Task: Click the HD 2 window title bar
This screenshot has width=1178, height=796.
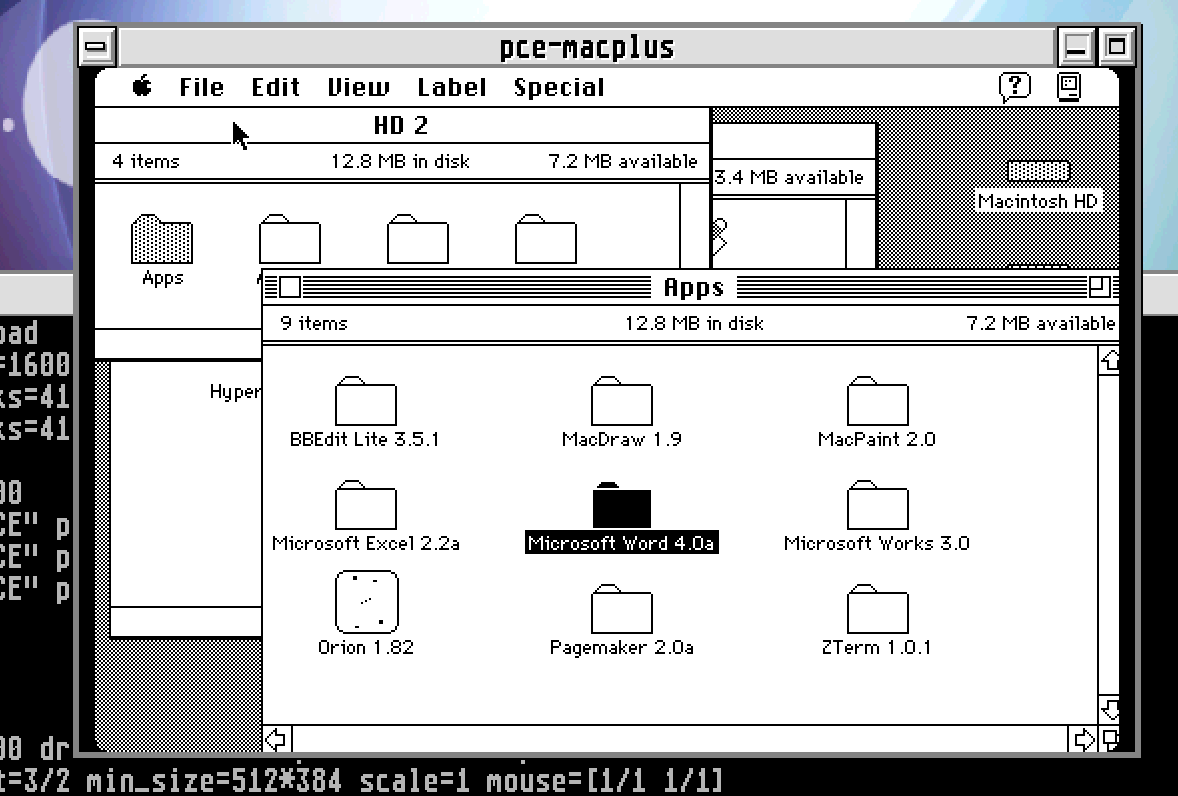Action: [x=401, y=125]
